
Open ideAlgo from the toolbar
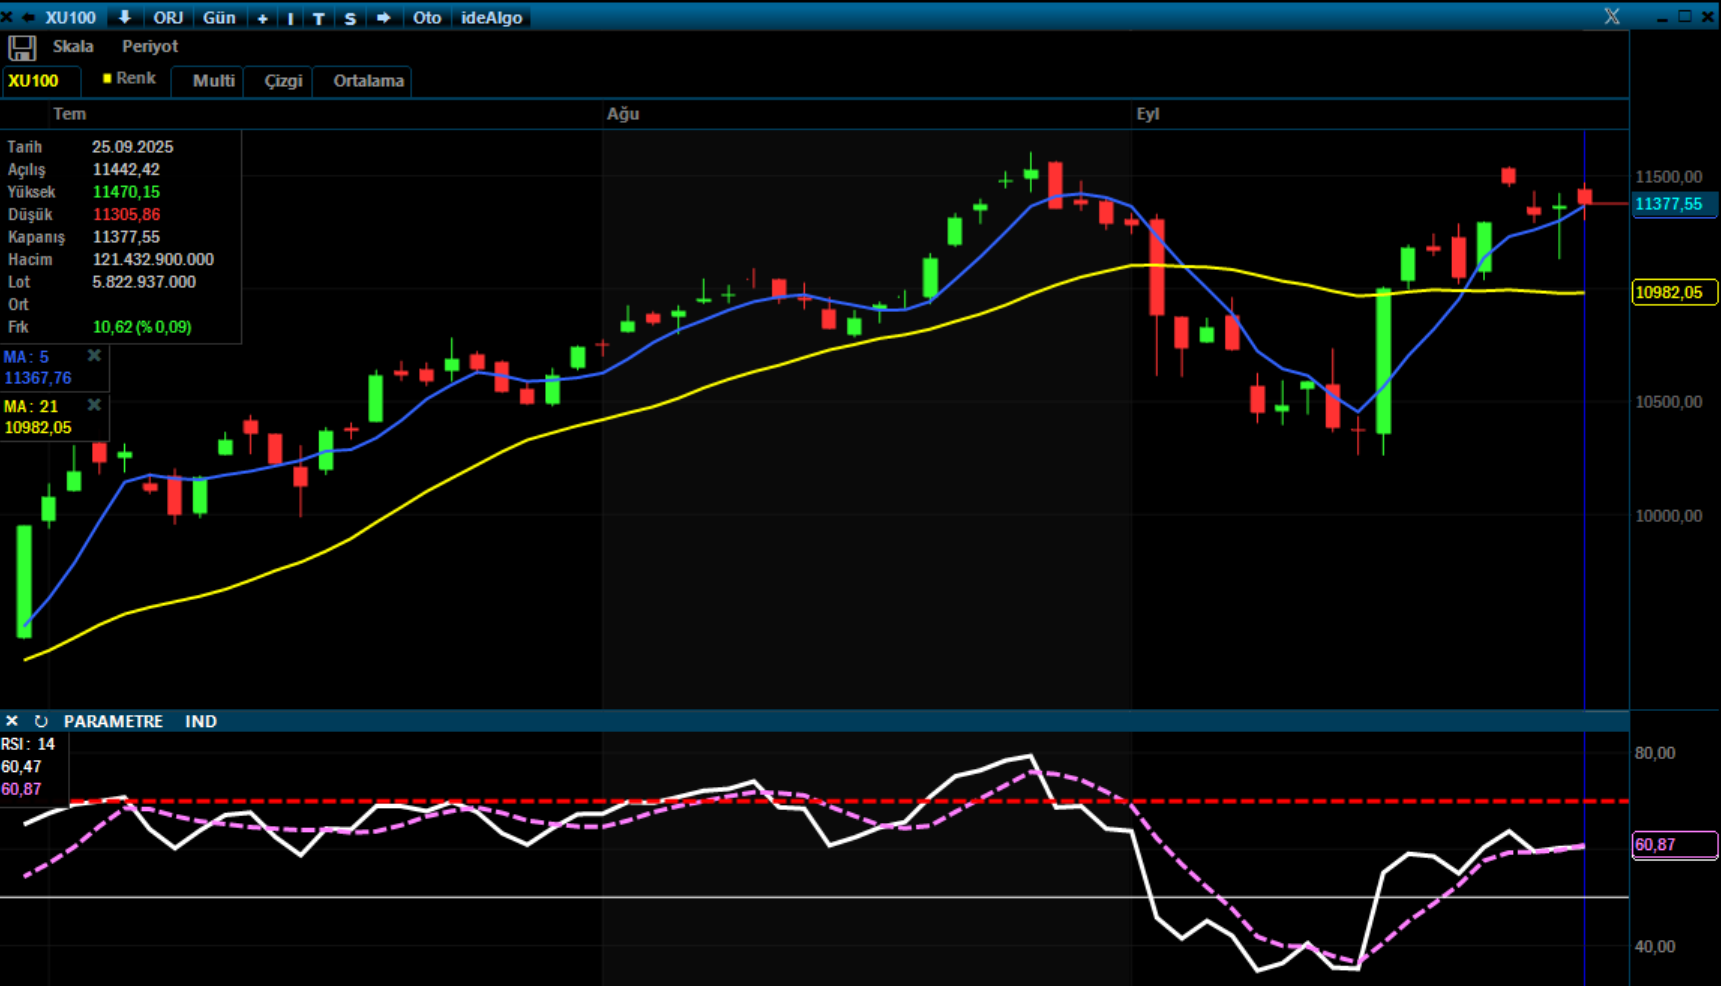[x=491, y=17]
